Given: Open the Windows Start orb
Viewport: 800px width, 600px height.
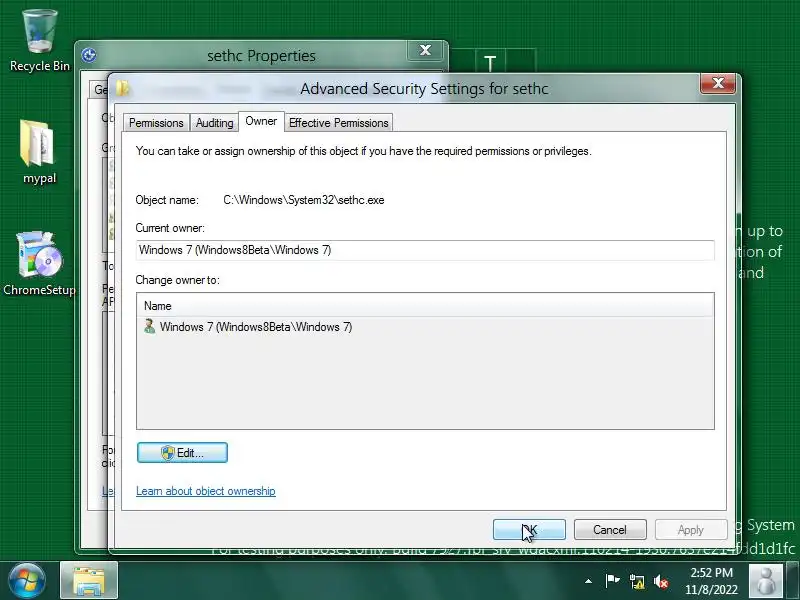Looking at the screenshot, I should tap(26, 580).
